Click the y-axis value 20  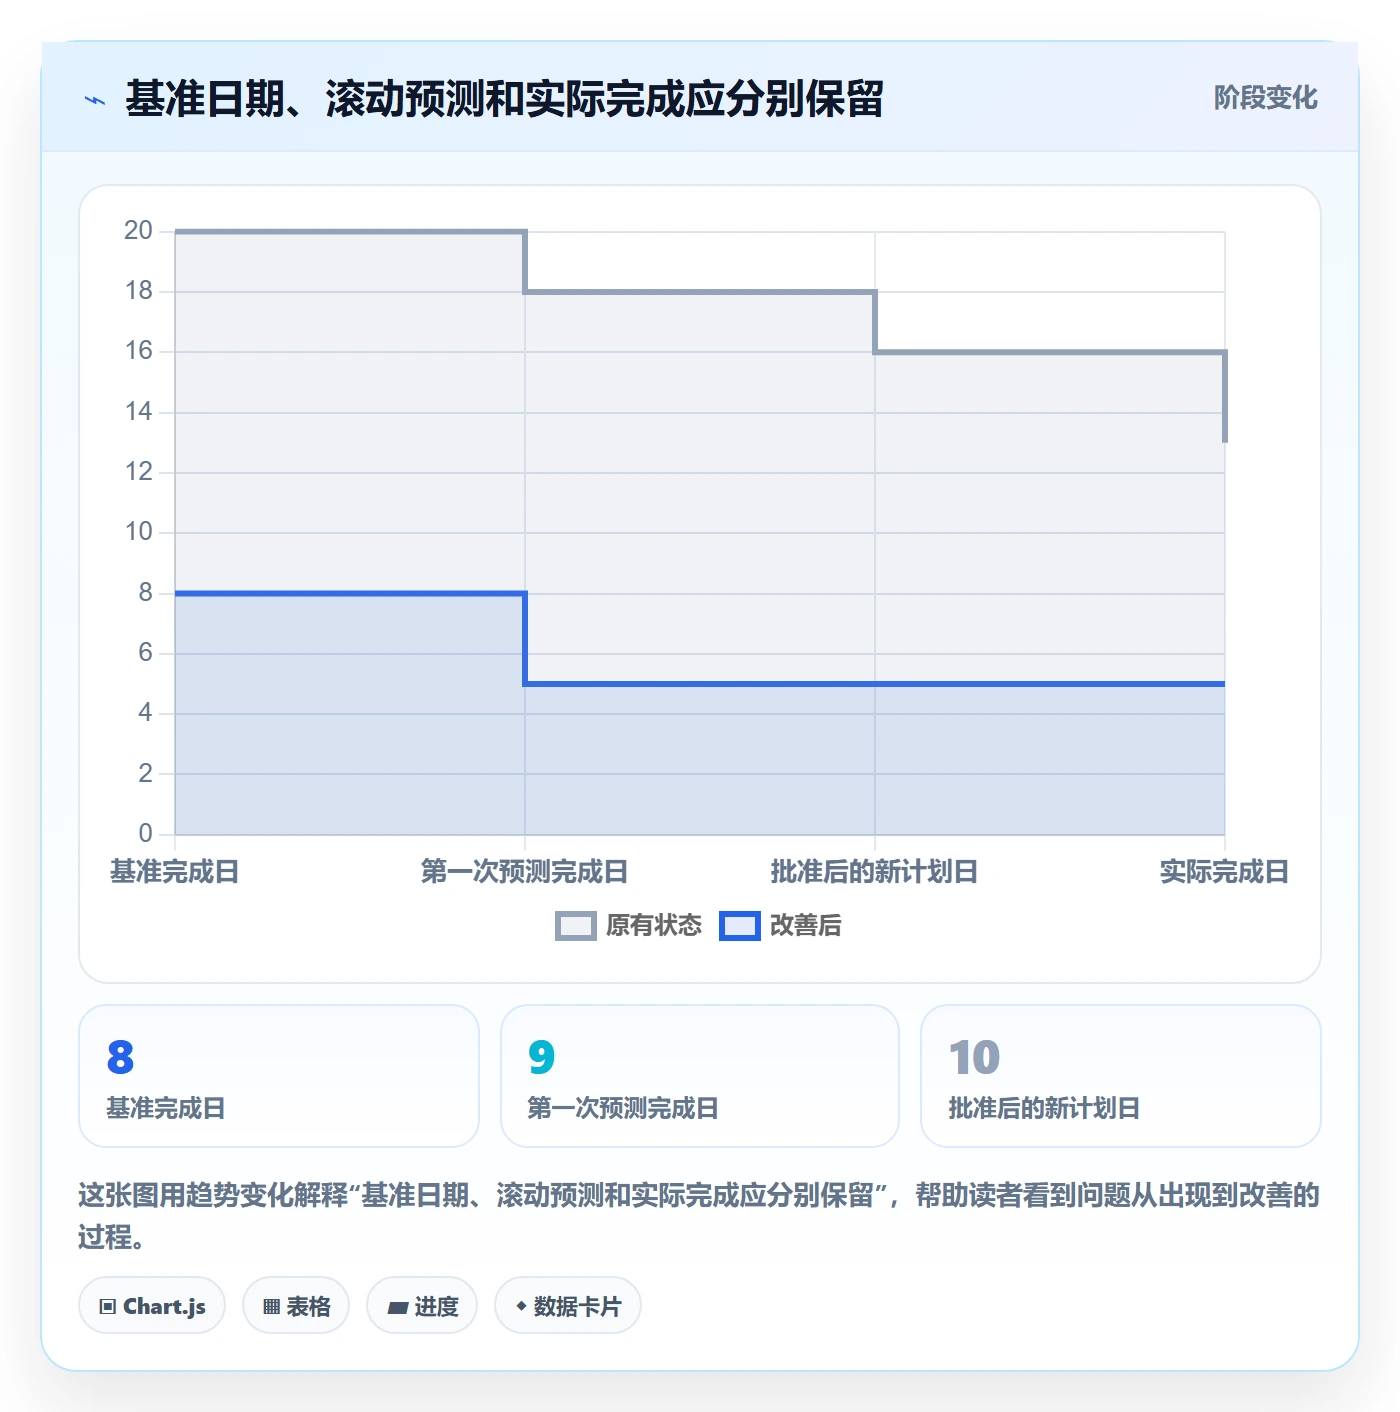pos(138,231)
